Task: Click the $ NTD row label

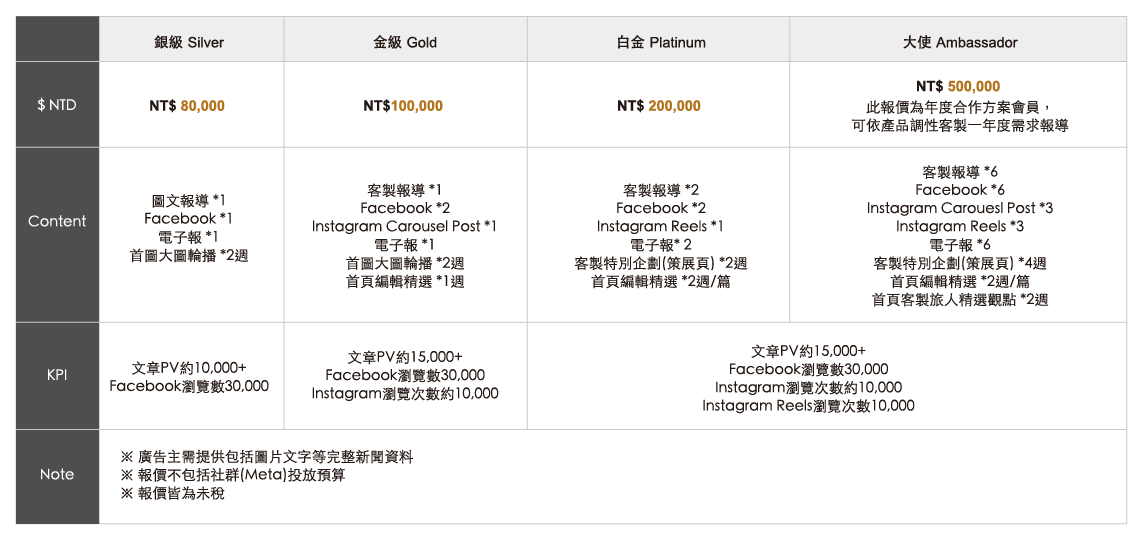Action: point(57,105)
